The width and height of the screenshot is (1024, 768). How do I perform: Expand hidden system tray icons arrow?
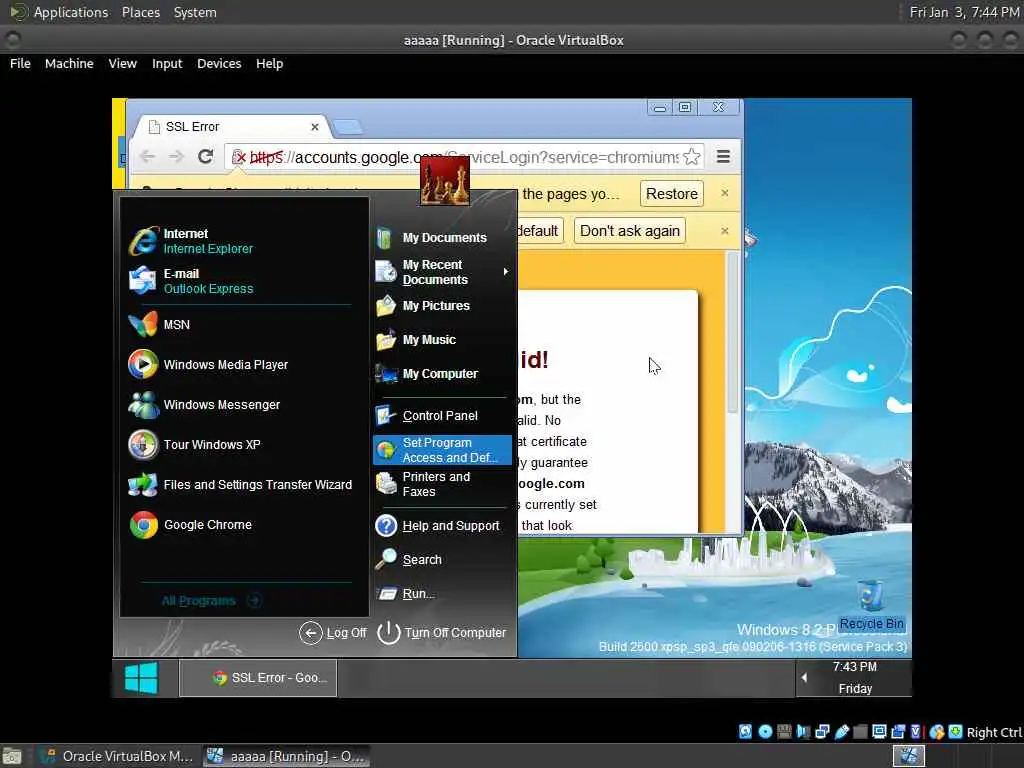(x=804, y=678)
